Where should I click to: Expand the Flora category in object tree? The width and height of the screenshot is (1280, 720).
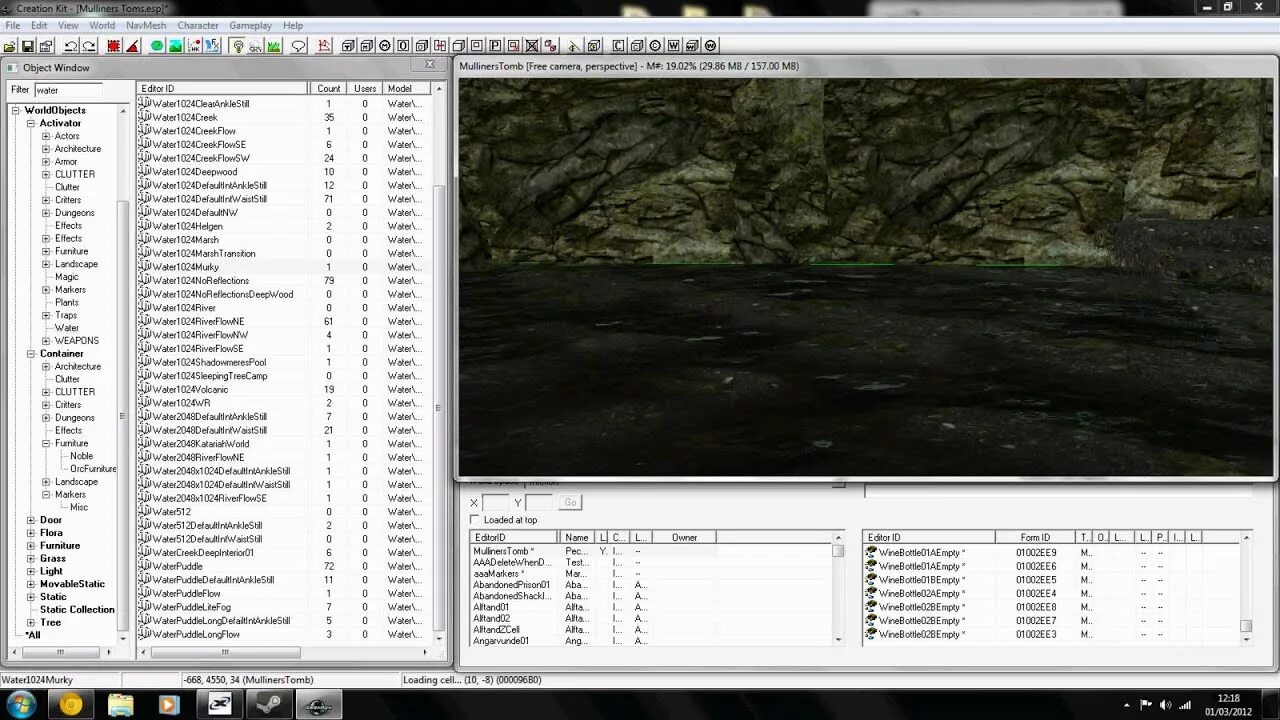pos(31,533)
